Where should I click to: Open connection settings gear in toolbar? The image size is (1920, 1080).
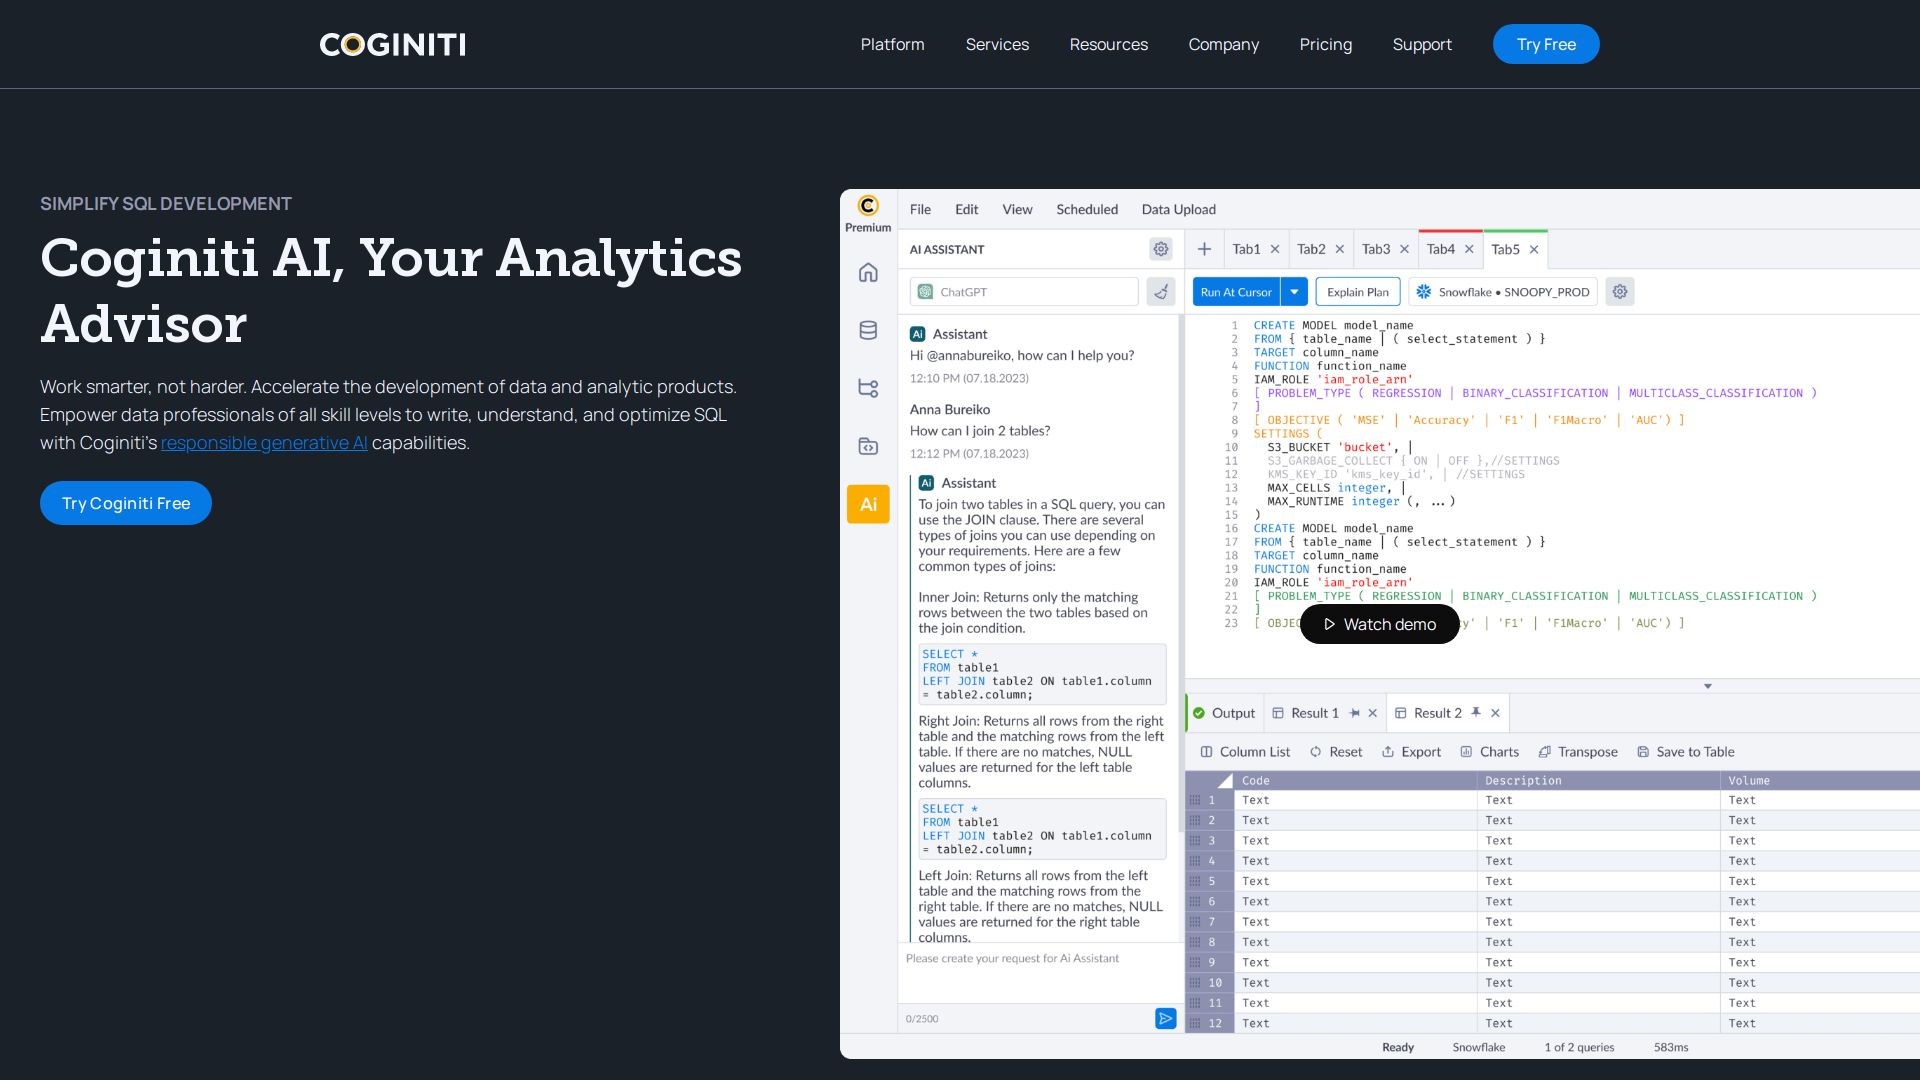click(x=1619, y=292)
